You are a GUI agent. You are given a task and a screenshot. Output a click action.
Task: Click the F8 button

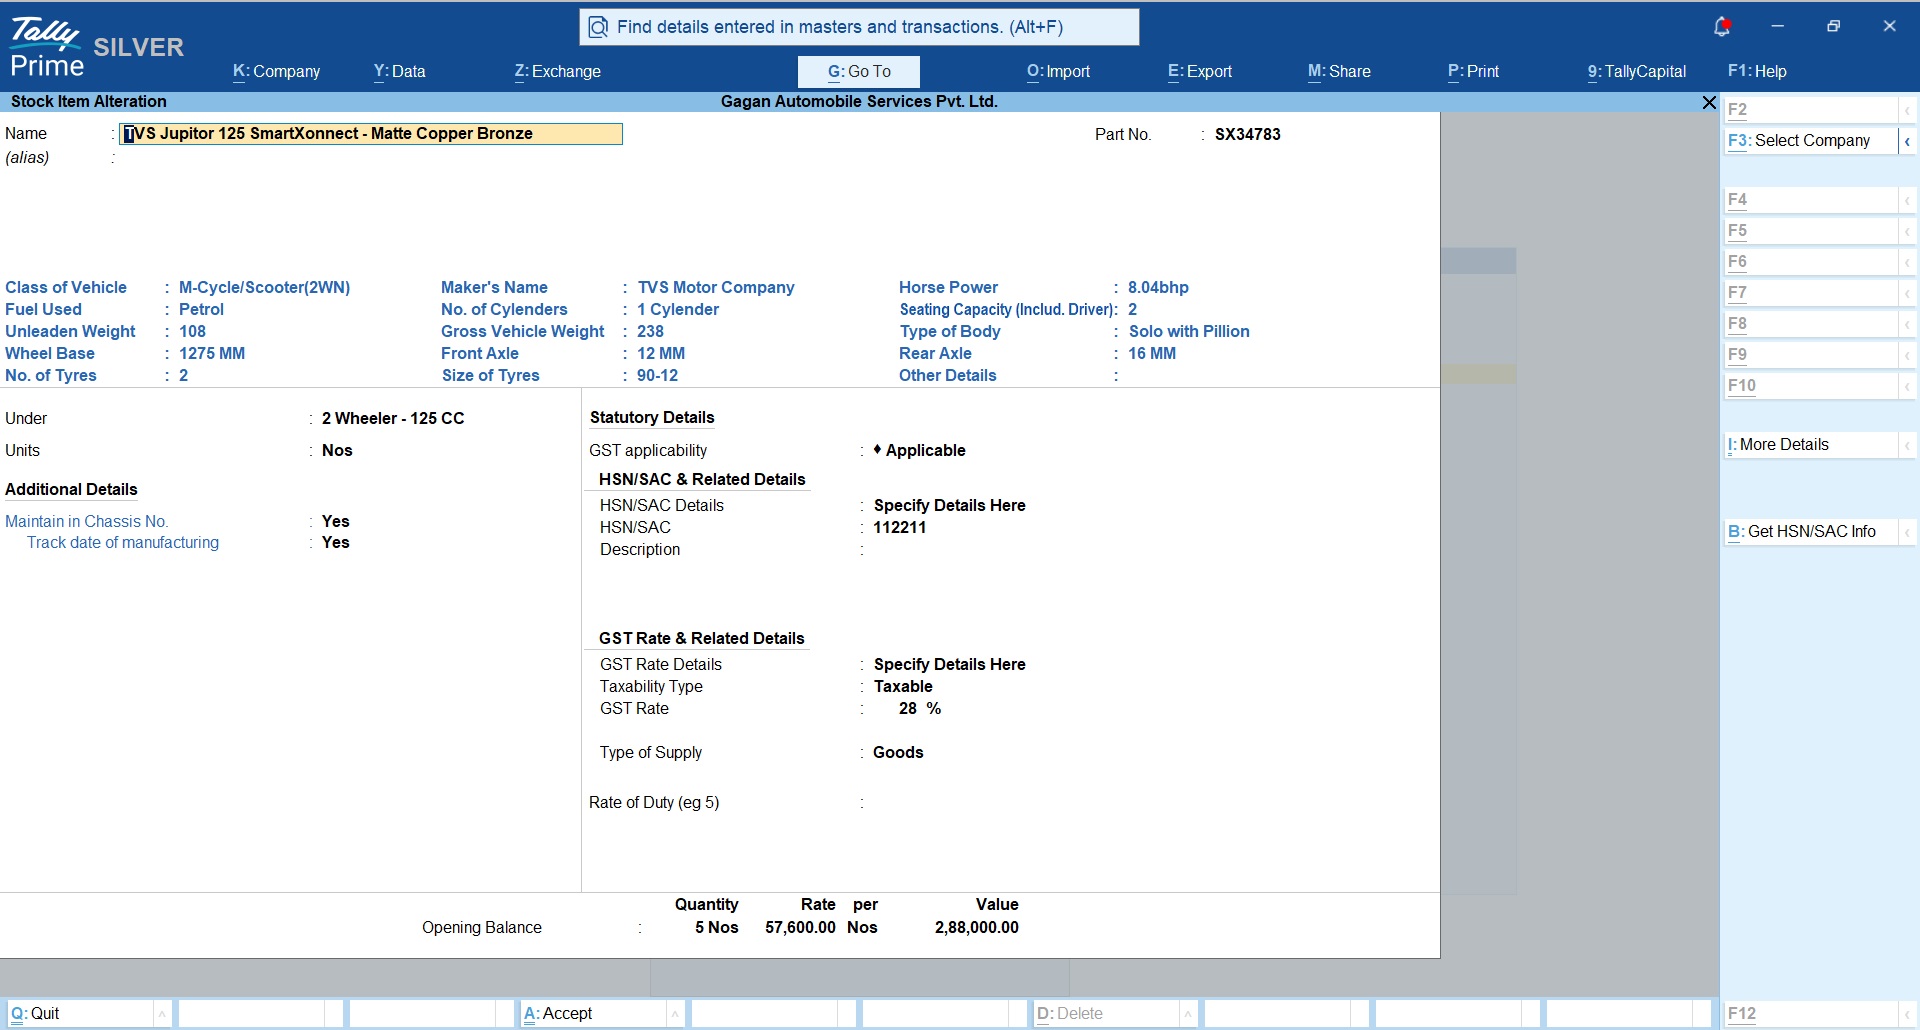[x=1810, y=324]
